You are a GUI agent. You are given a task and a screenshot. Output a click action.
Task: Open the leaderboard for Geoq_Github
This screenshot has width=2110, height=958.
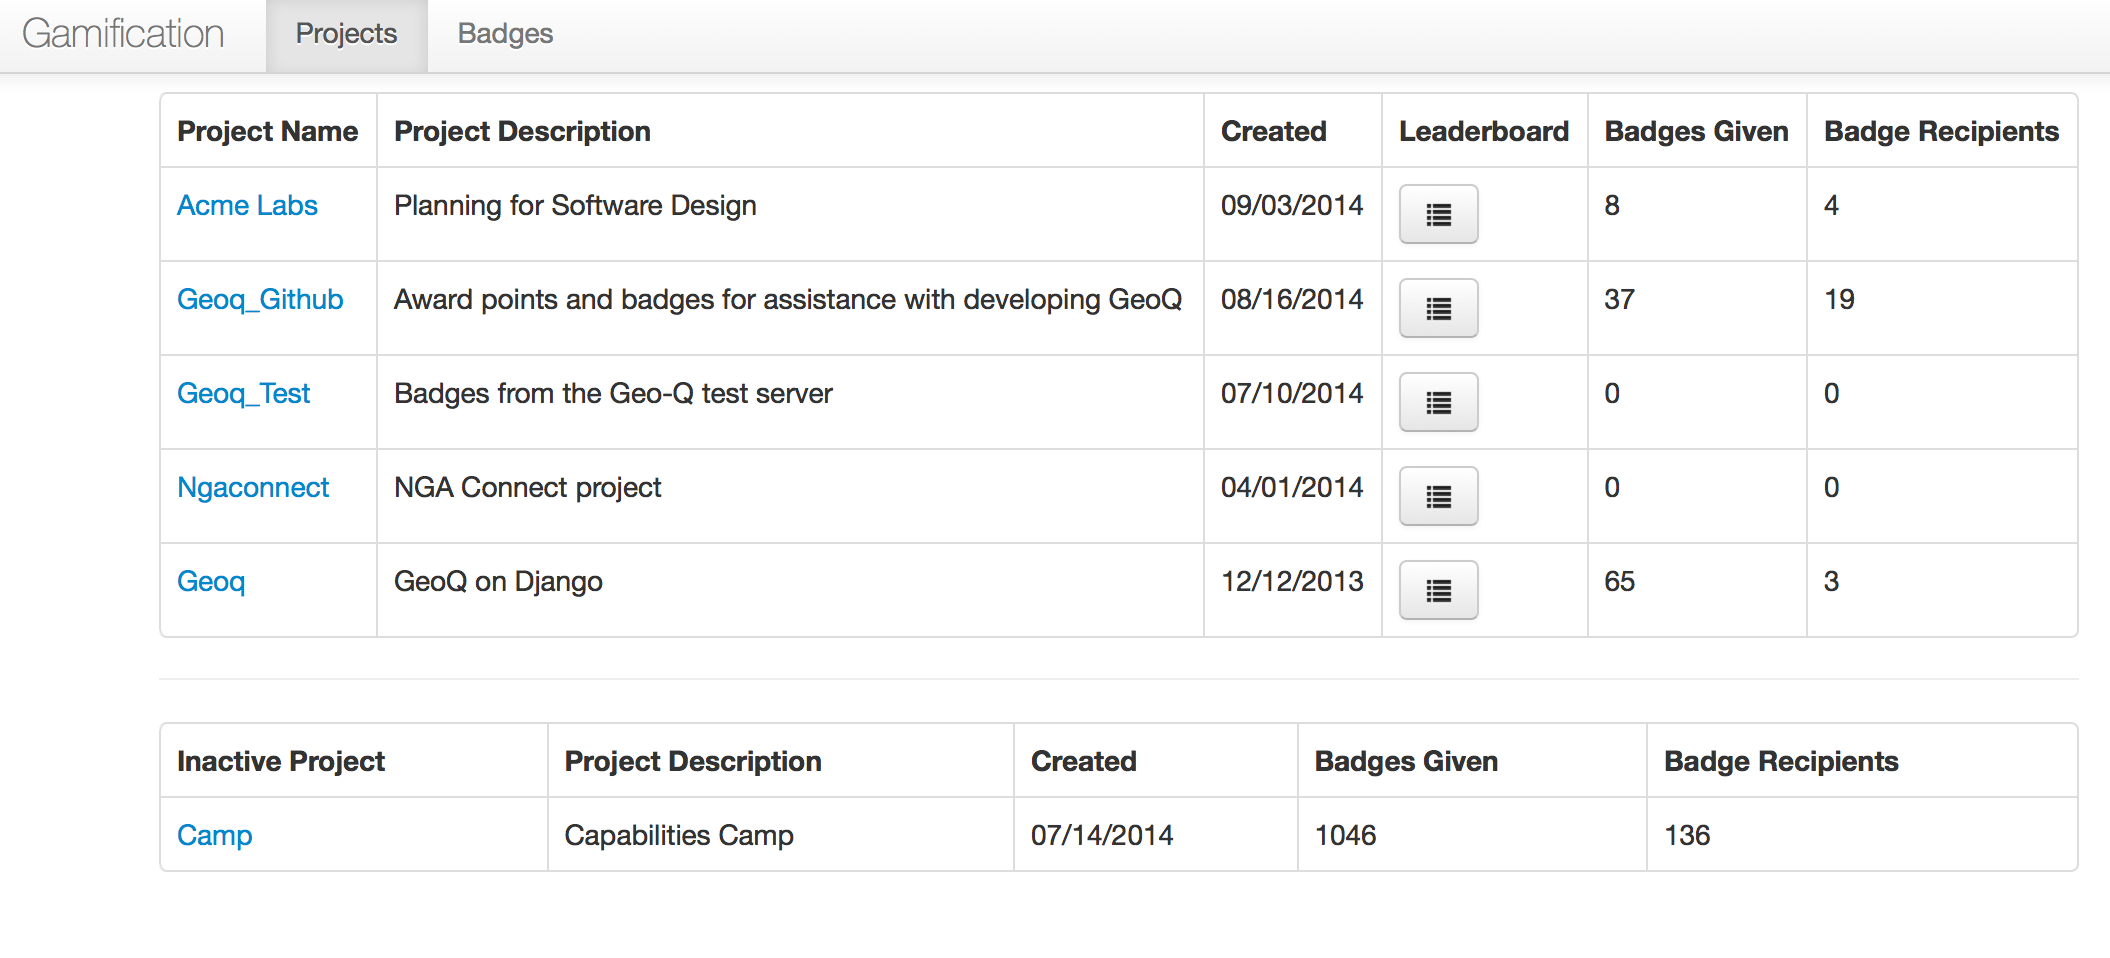point(1437,308)
